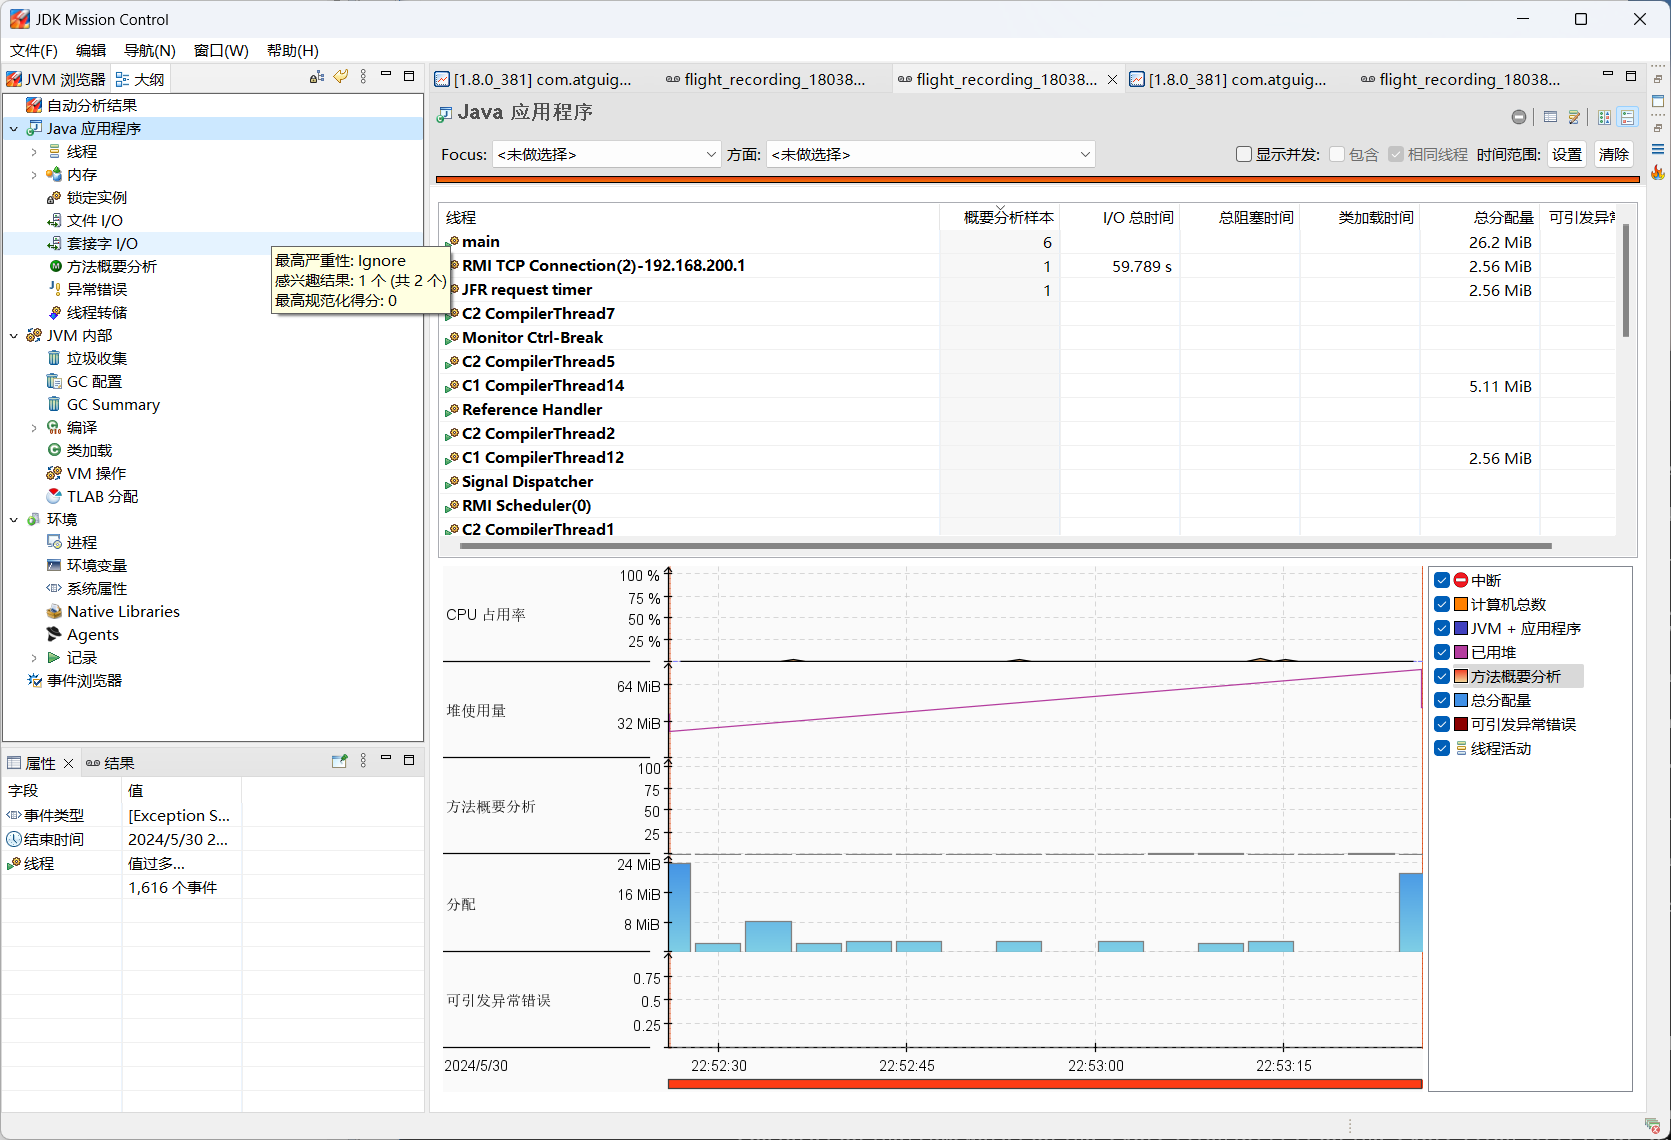The image size is (1671, 1140).
Task: Click the 设置 time range button
Action: click(x=1566, y=154)
